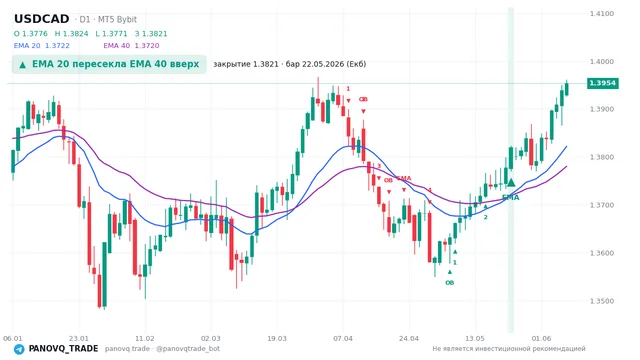Screen dimensions: 640x360
Task: Click the 1.3500 price axis label
Action: click(x=602, y=301)
